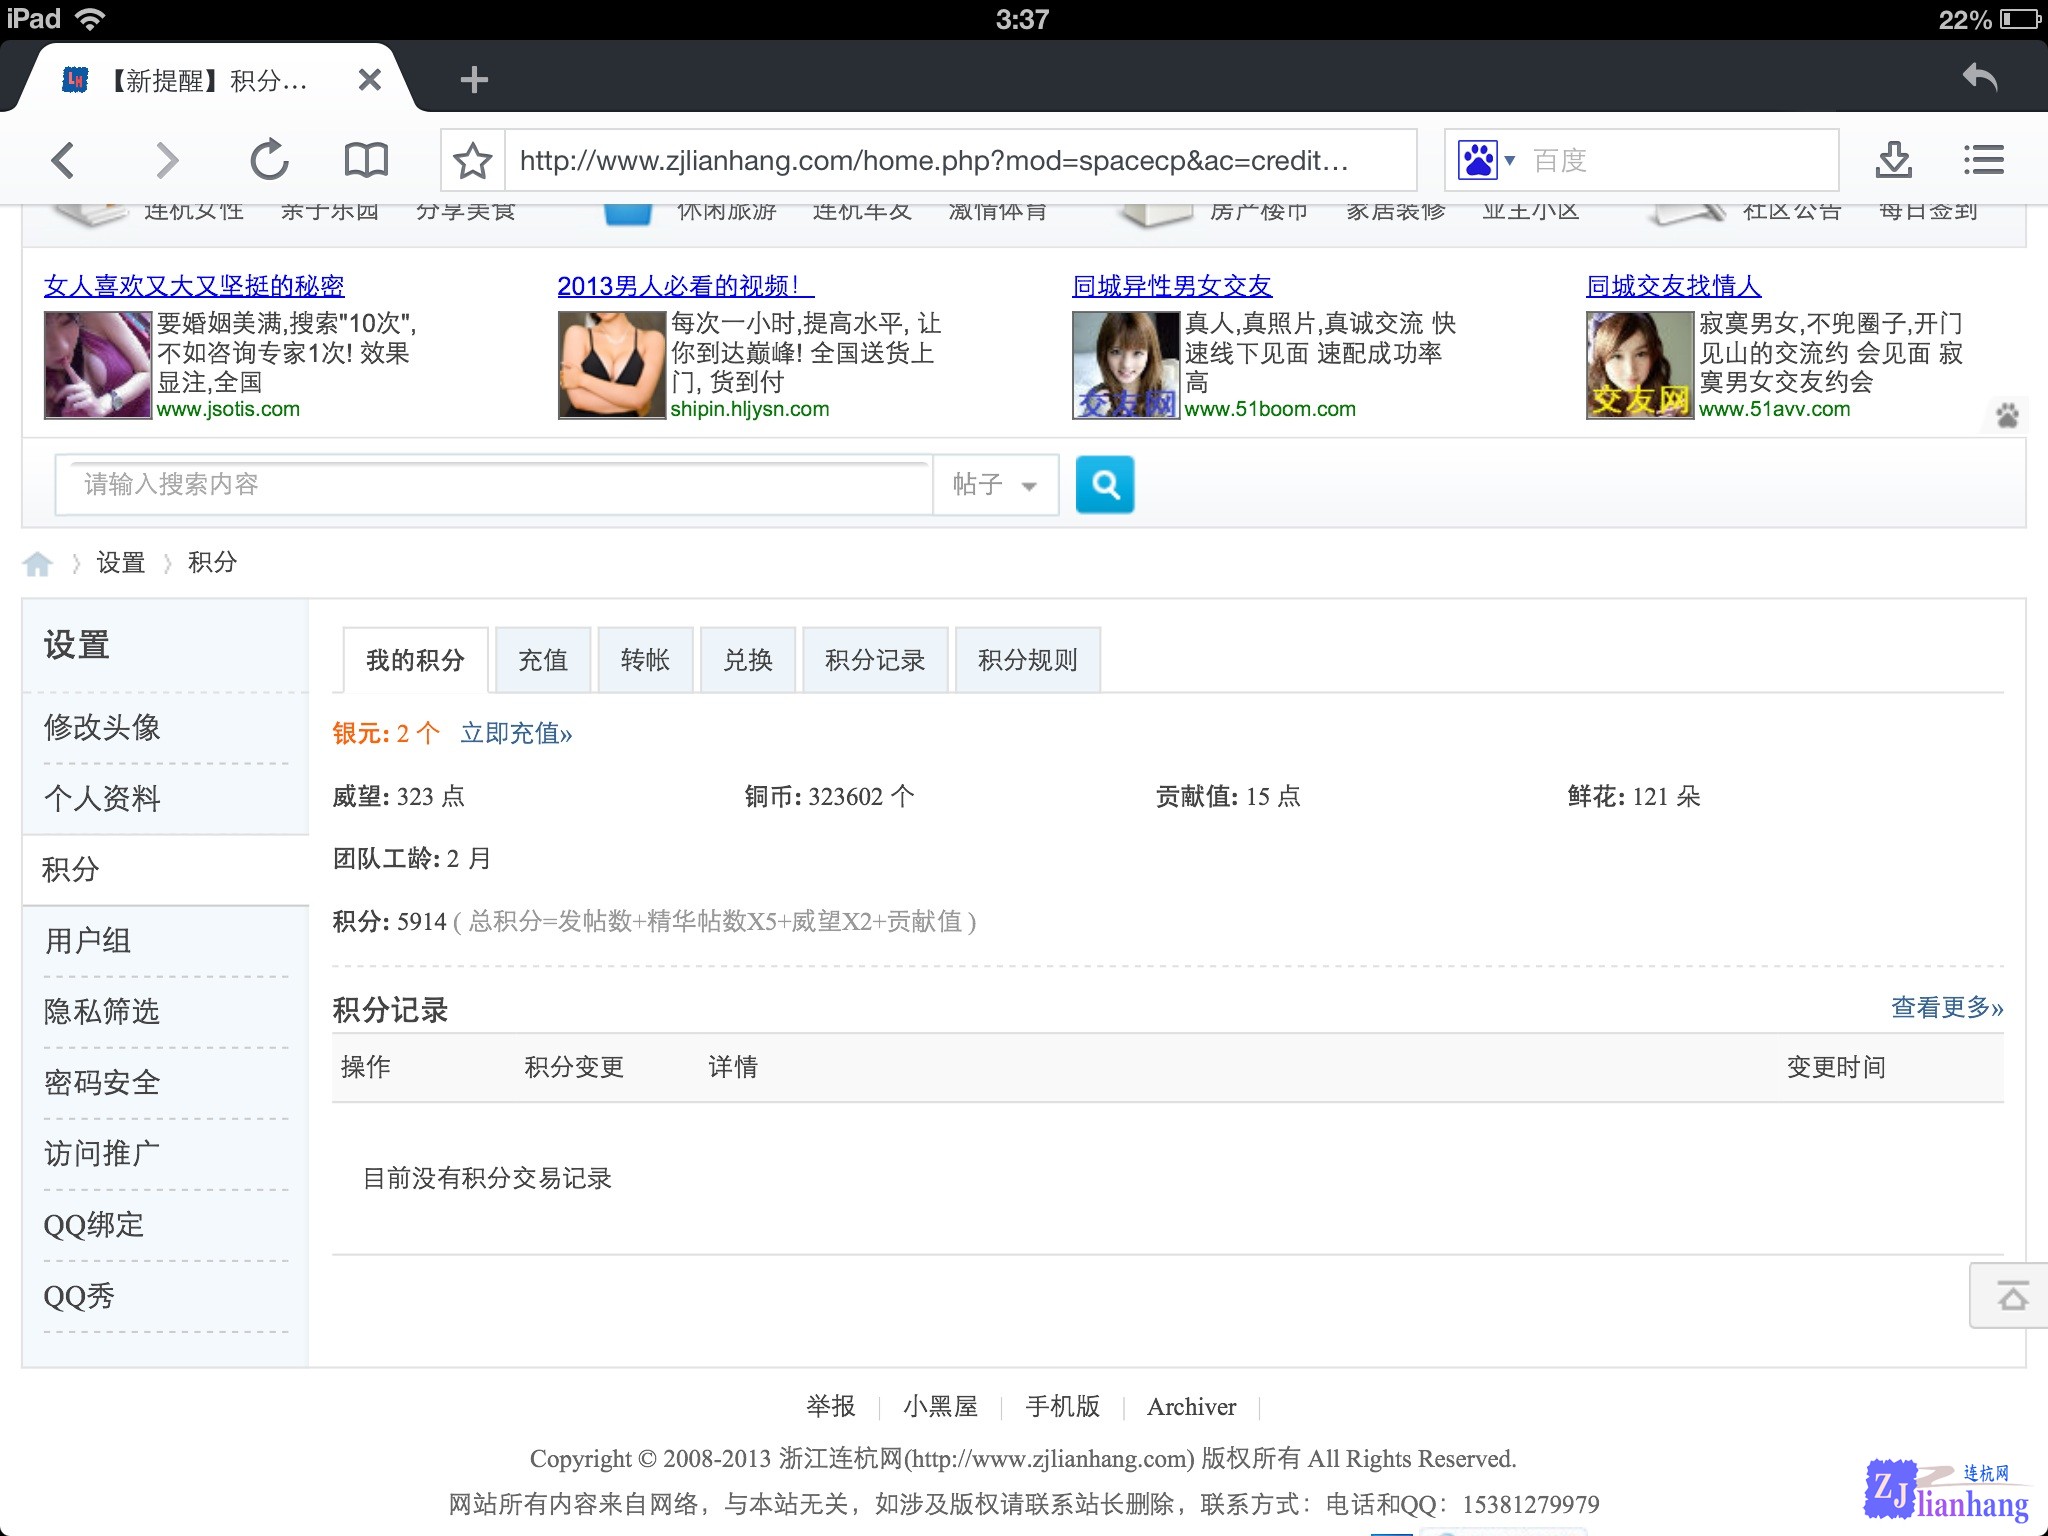Switch to the 积分记录 tab
The image size is (2048, 1536).
click(x=875, y=660)
